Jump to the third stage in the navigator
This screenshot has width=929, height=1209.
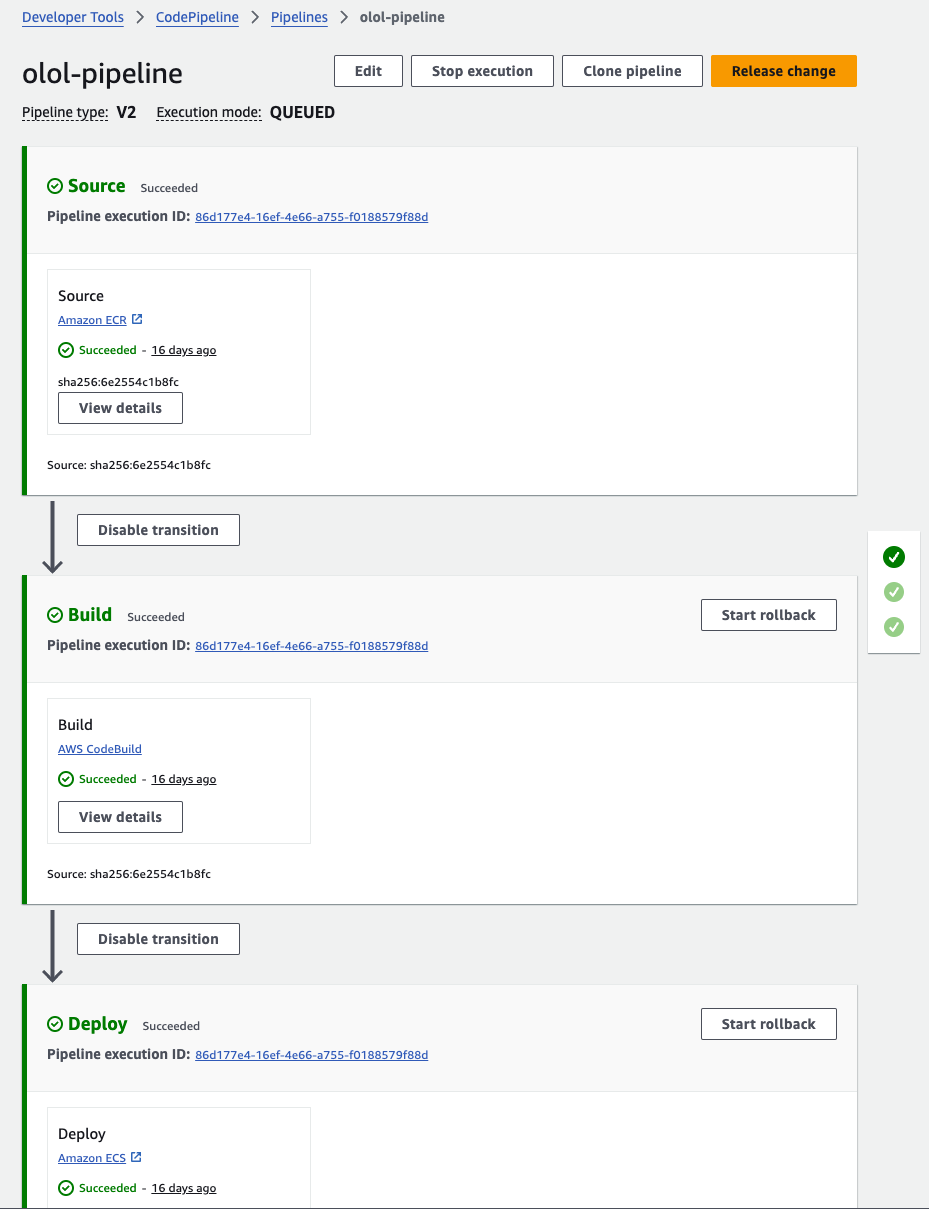894,627
